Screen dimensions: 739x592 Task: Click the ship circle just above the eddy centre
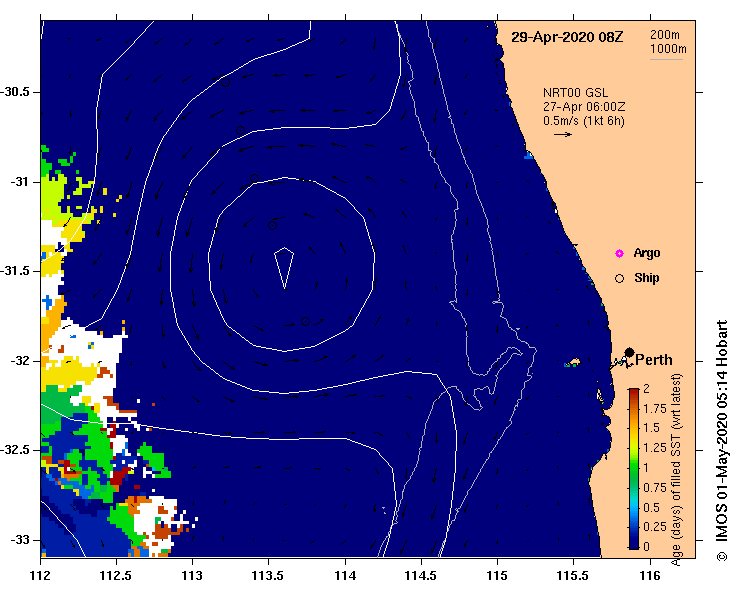272,225
